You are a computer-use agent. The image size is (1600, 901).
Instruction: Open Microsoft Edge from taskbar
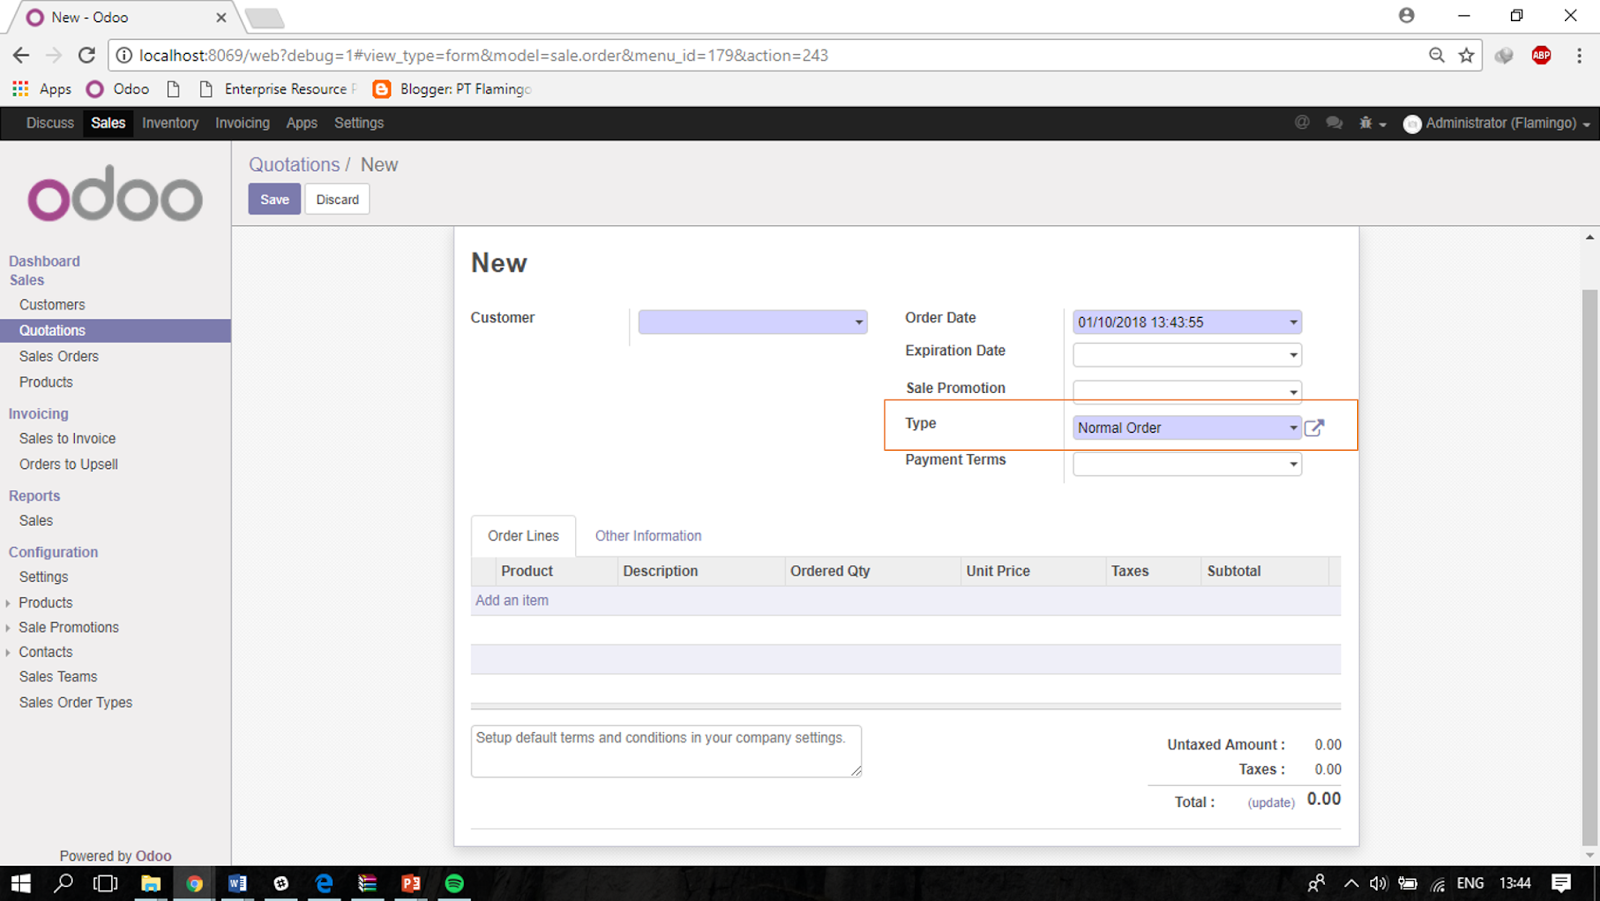324,883
